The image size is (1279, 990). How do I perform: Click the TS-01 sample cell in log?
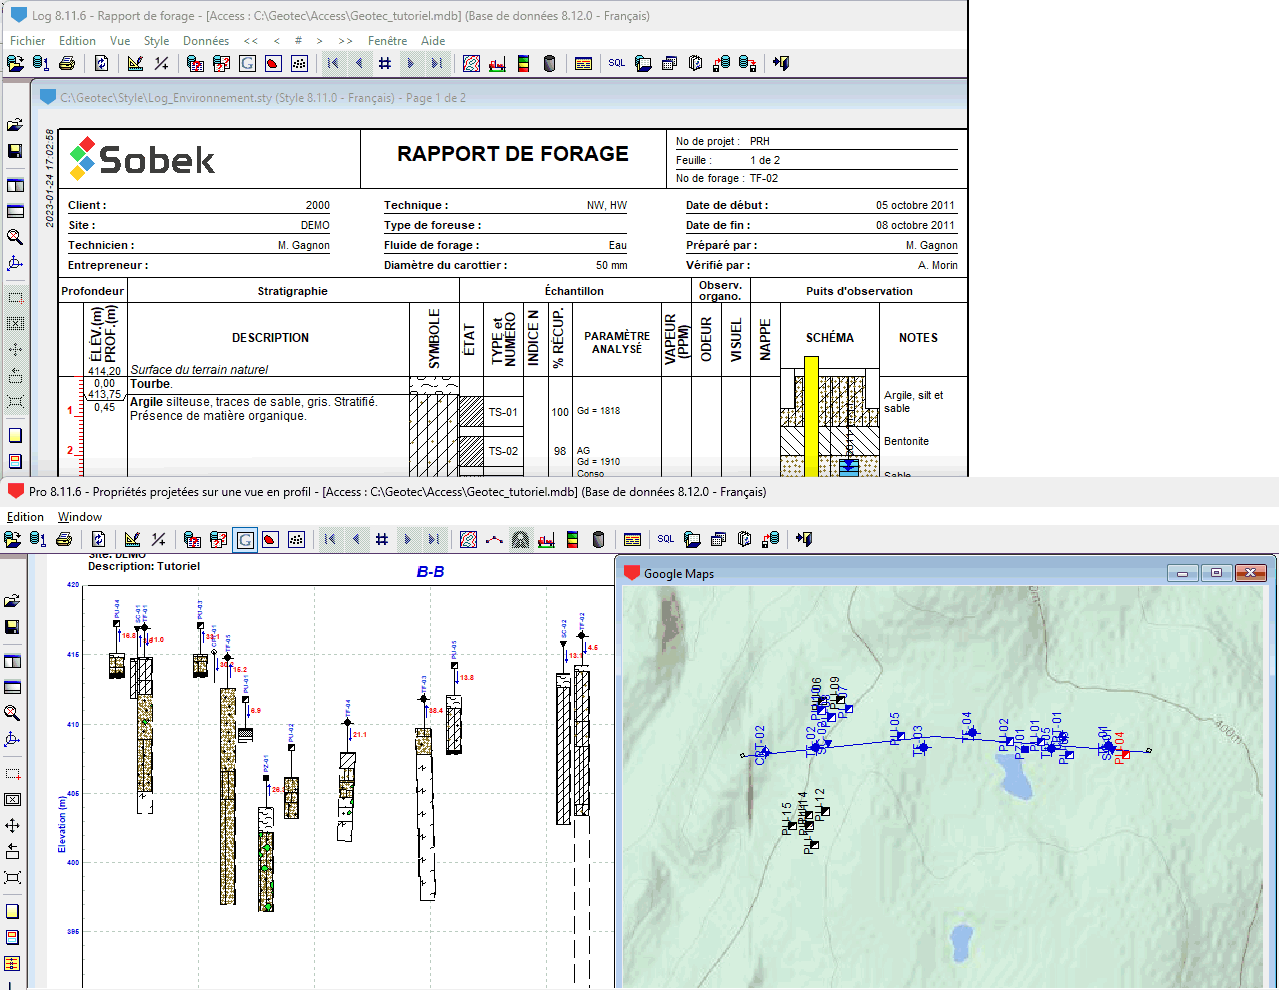pyautogui.click(x=503, y=411)
